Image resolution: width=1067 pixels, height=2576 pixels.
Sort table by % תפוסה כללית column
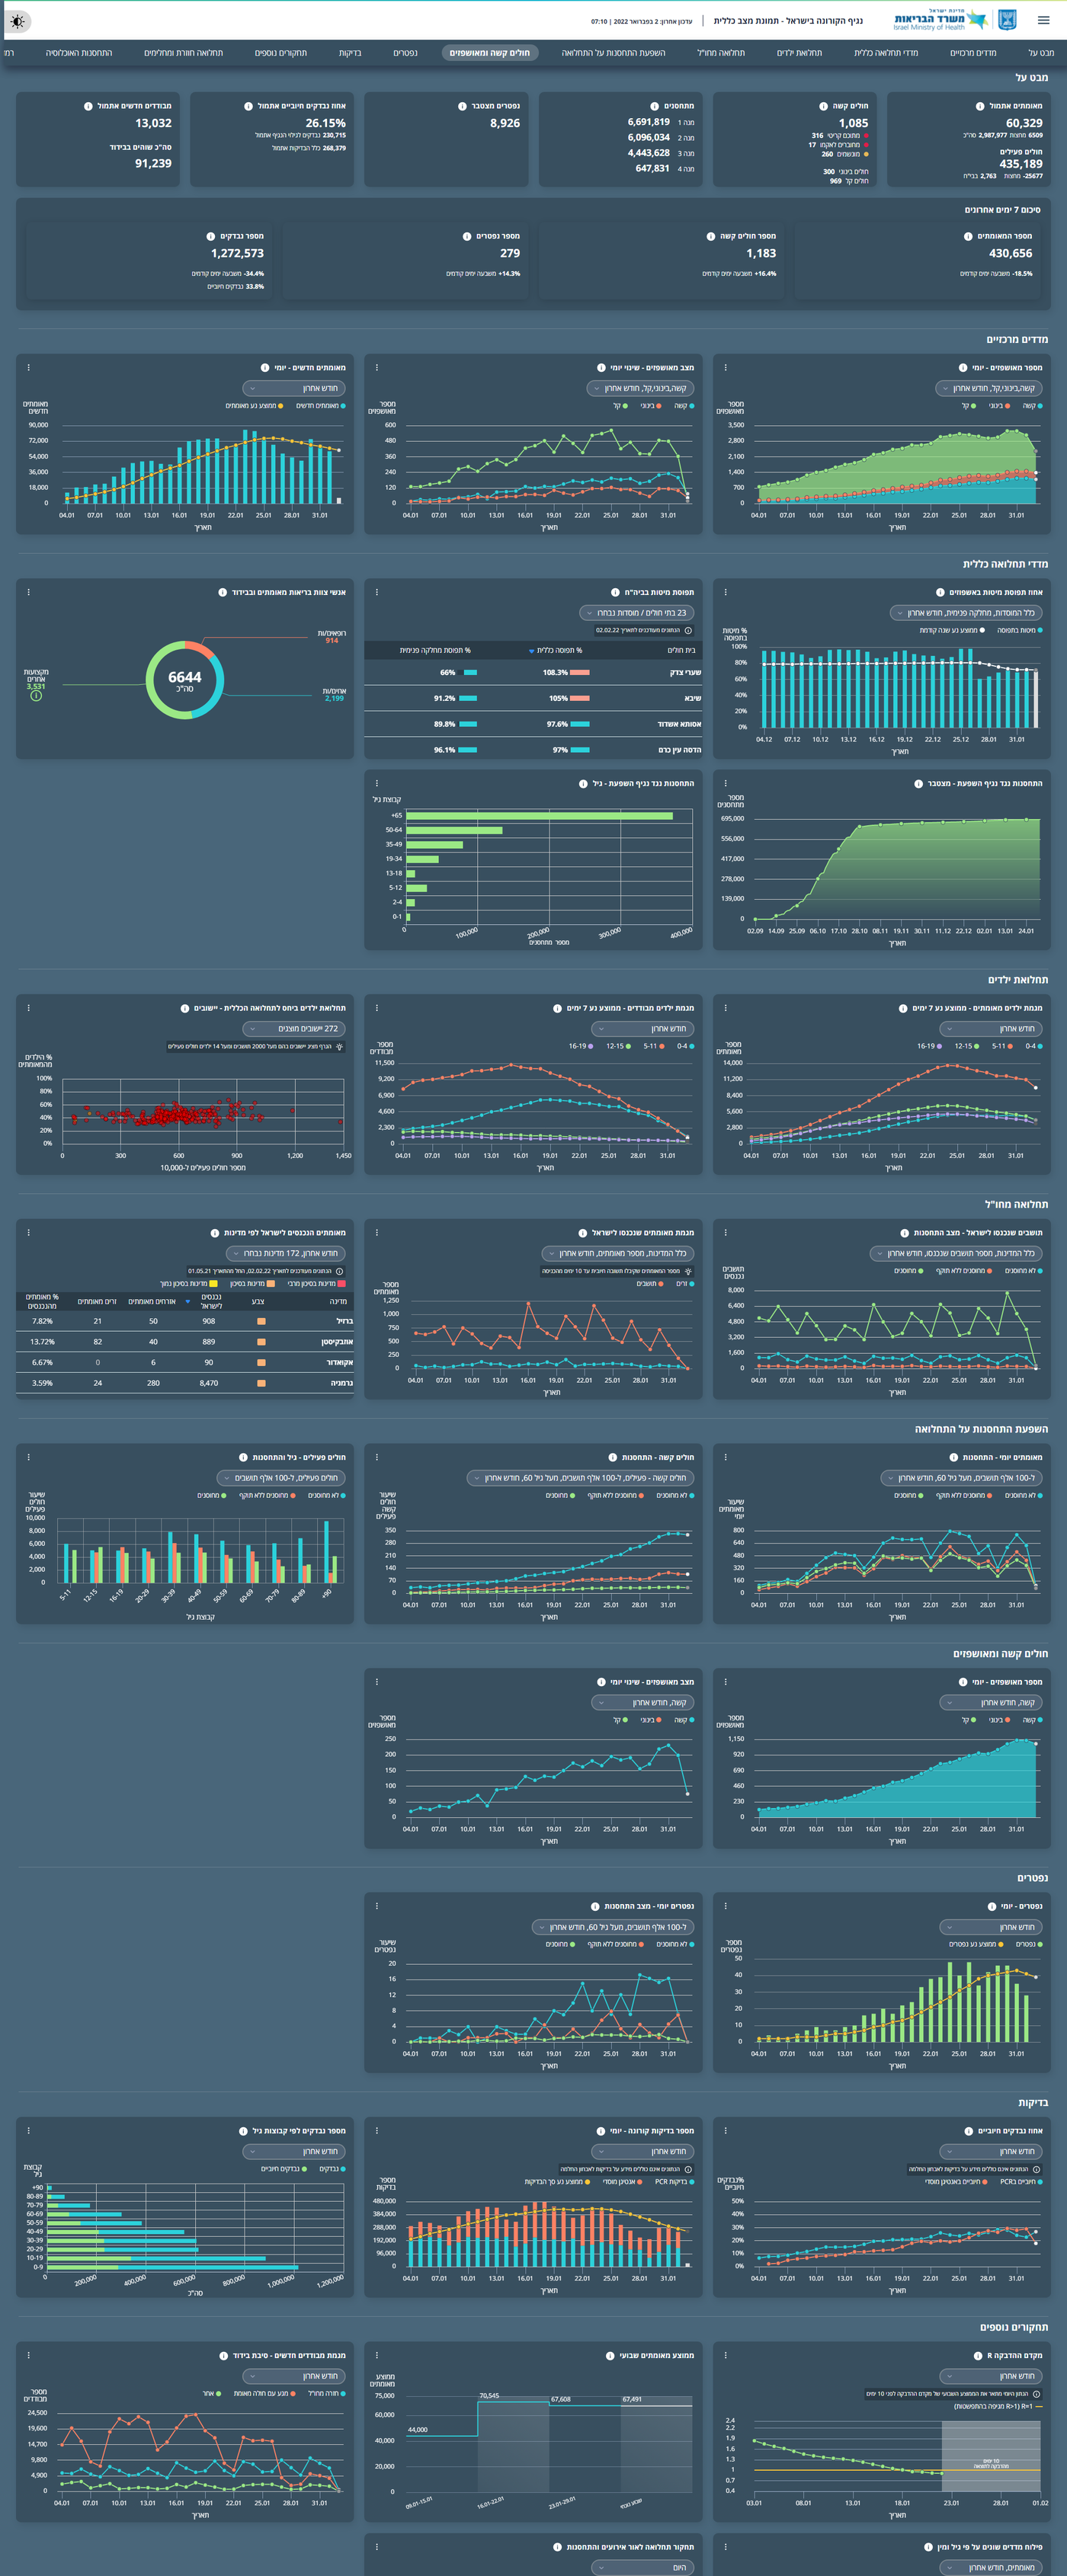coord(555,650)
